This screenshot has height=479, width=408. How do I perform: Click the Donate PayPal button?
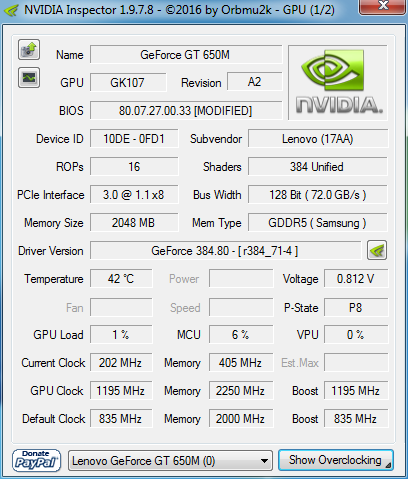tap(37, 461)
